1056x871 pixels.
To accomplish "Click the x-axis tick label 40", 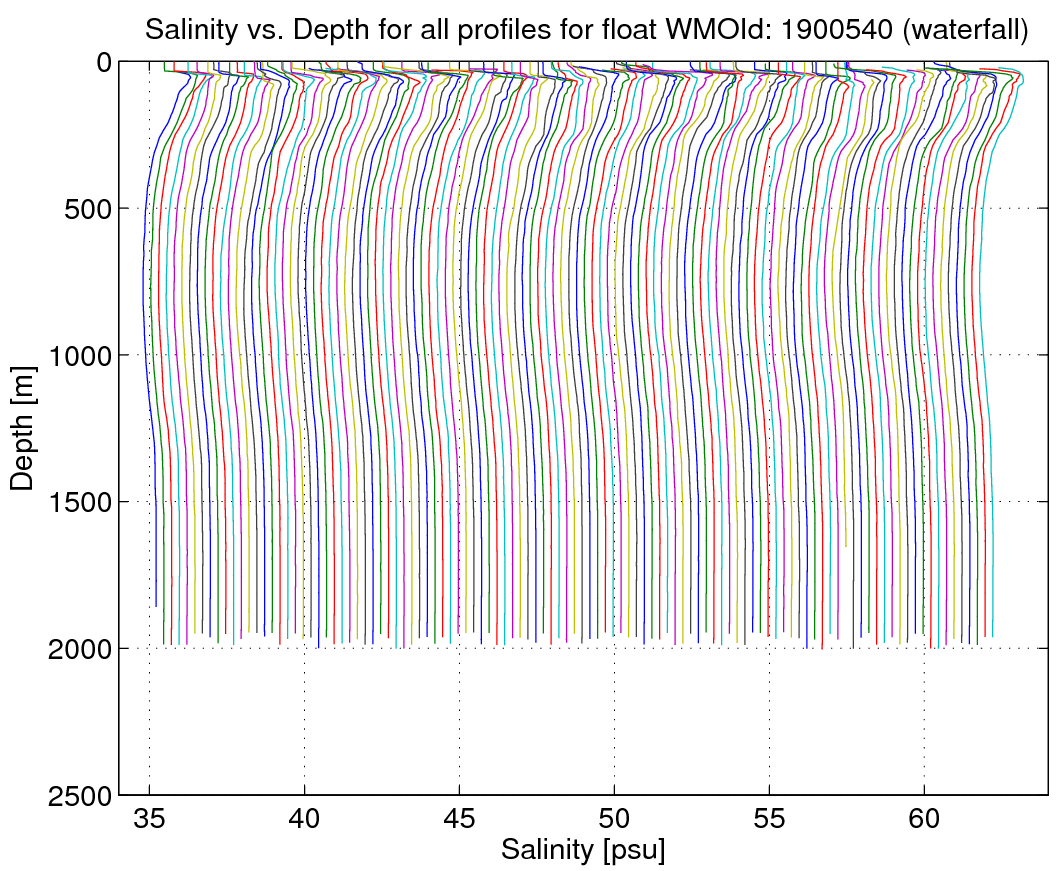I will (x=304, y=819).
